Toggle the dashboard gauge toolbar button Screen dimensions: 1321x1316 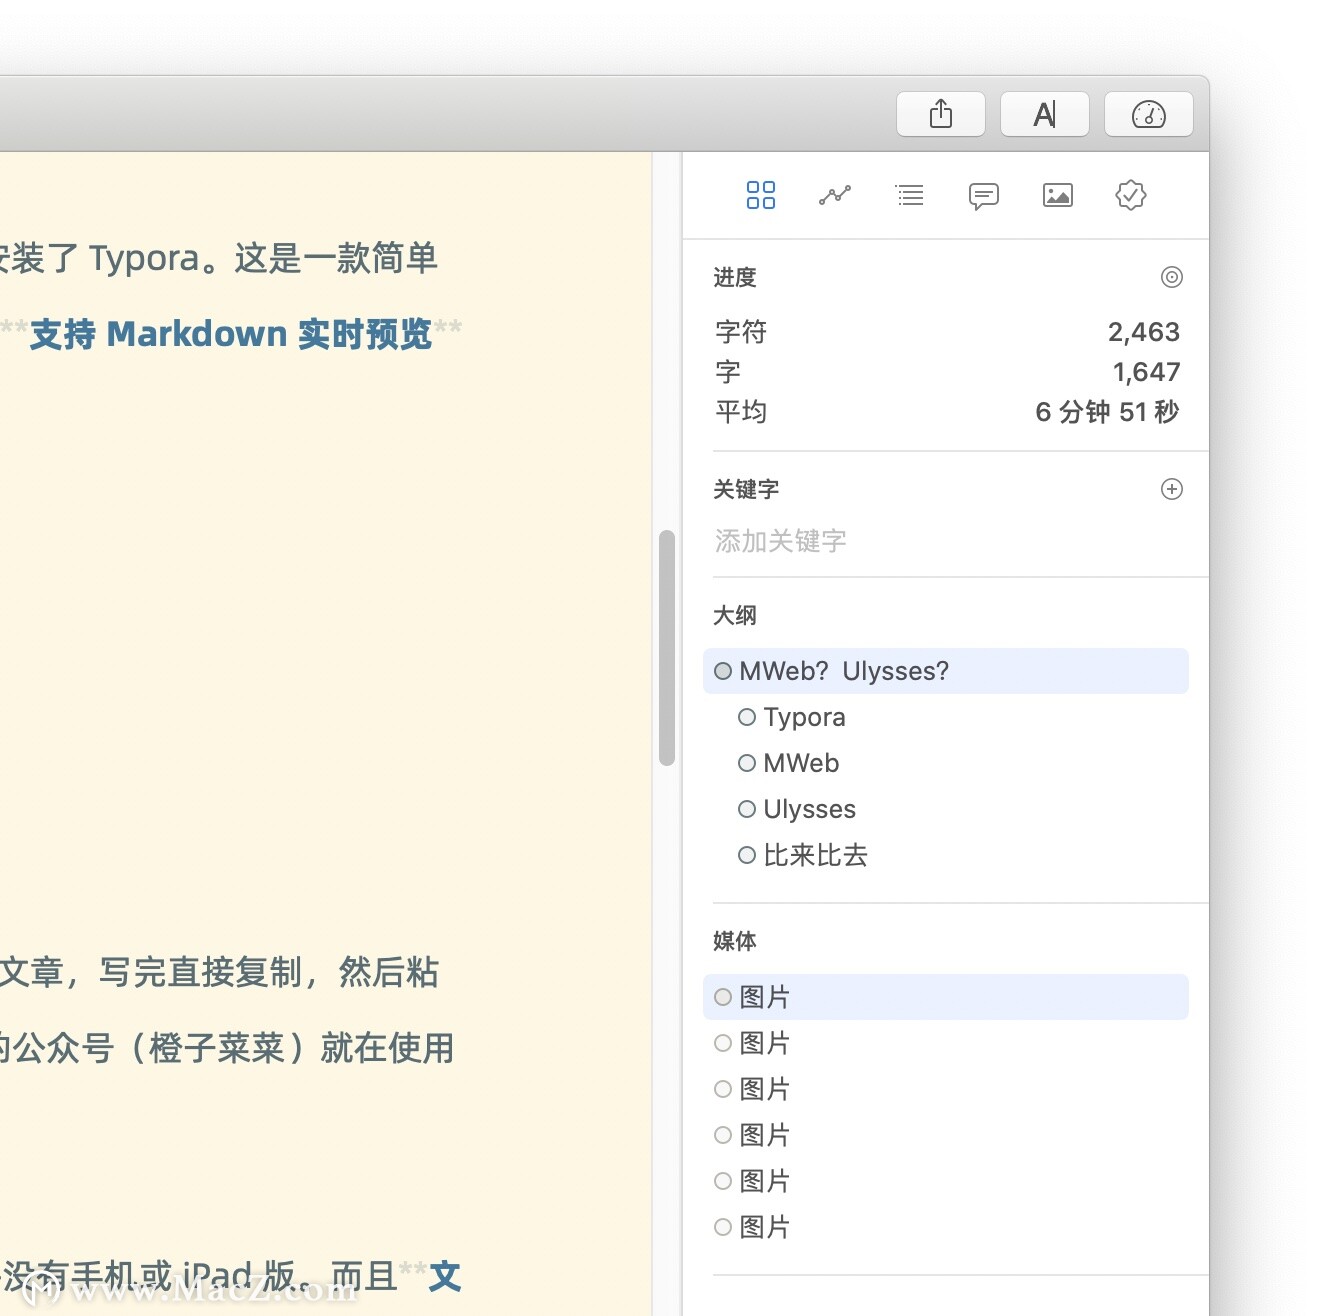(x=1149, y=114)
